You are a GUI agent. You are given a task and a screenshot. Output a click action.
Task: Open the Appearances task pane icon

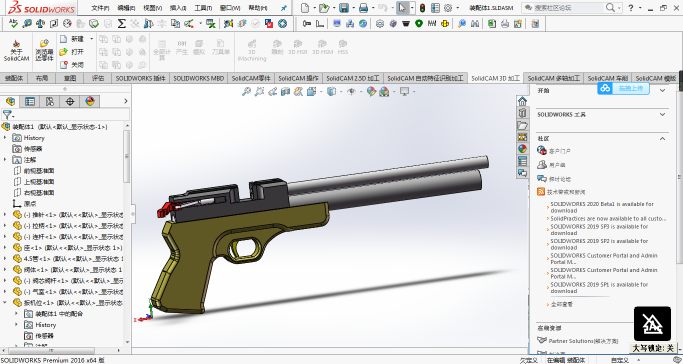522,149
